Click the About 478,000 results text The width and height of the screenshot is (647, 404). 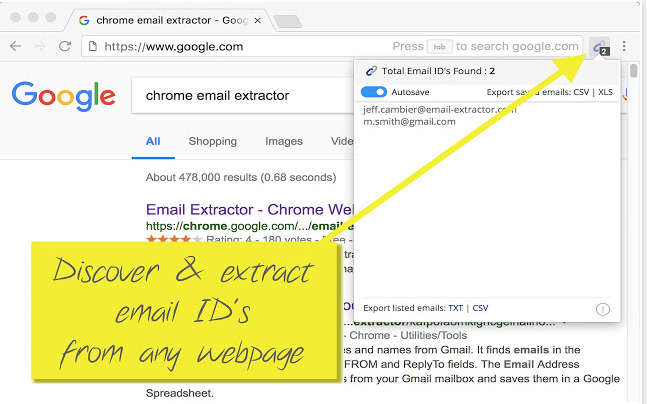[x=241, y=177]
